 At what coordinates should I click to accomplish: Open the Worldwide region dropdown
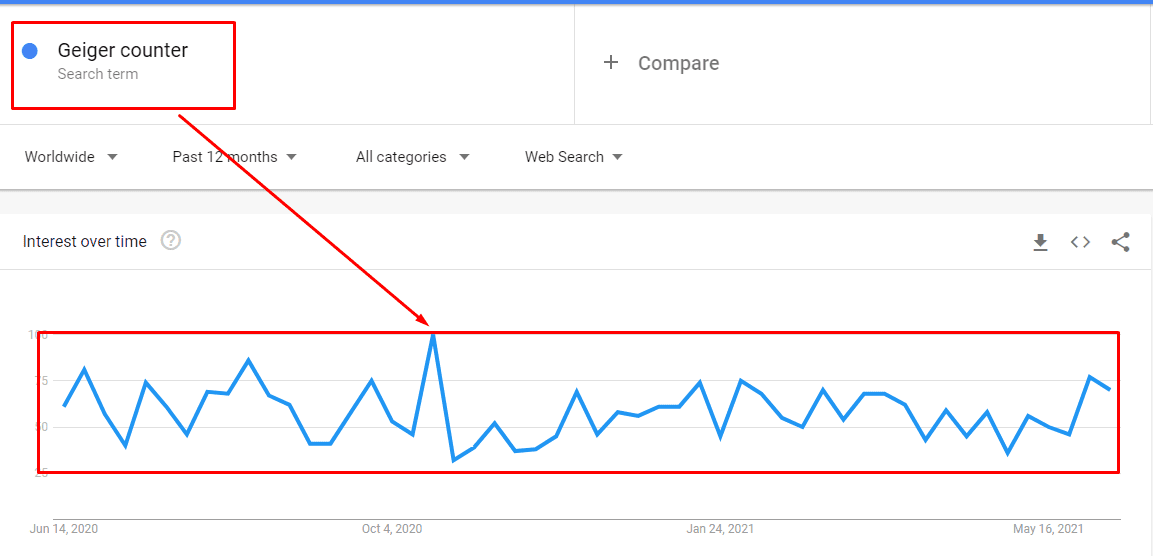click(x=71, y=157)
